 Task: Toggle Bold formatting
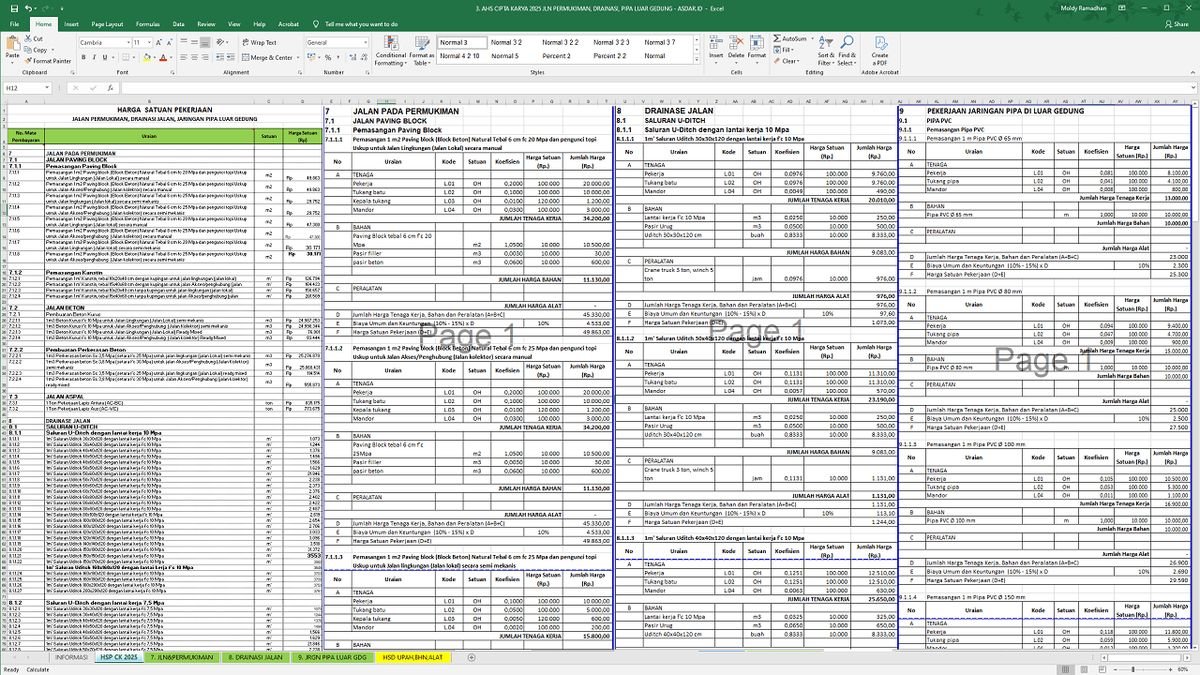click(x=82, y=58)
